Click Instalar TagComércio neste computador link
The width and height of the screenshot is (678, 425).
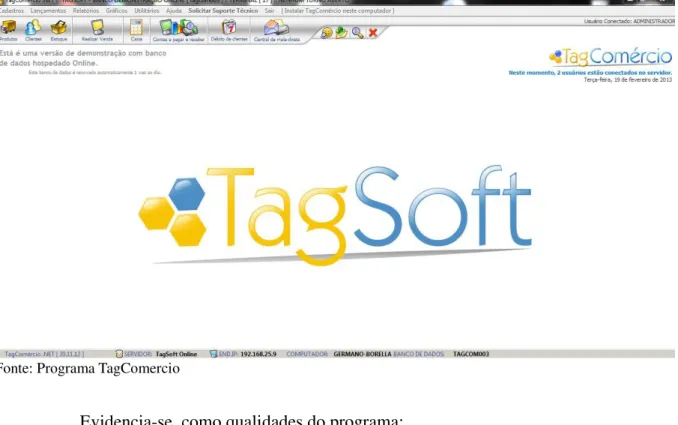tap(338, 11)
